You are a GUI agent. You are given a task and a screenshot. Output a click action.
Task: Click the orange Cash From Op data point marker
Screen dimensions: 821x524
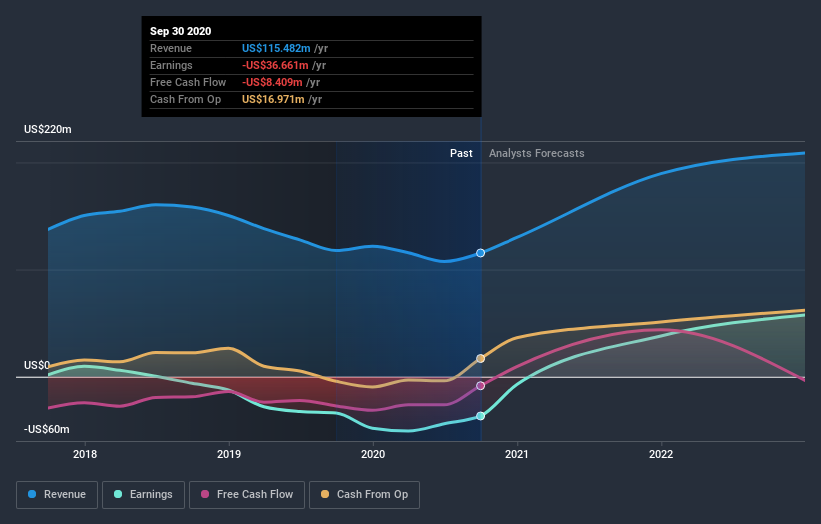point(480,359)
